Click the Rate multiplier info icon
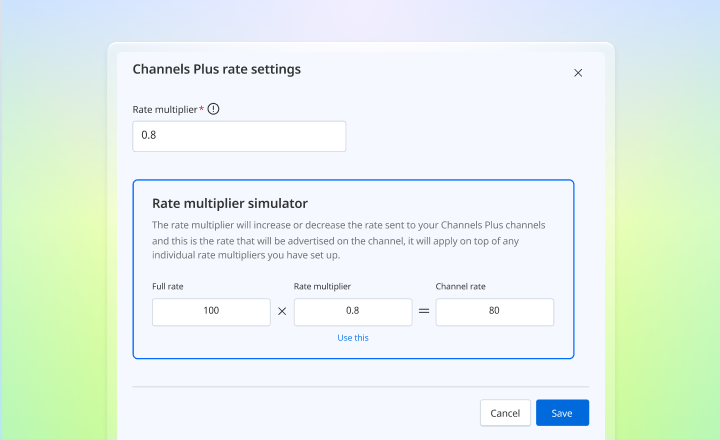The width and height of the screenshot is (720, 440). (213, 109)
